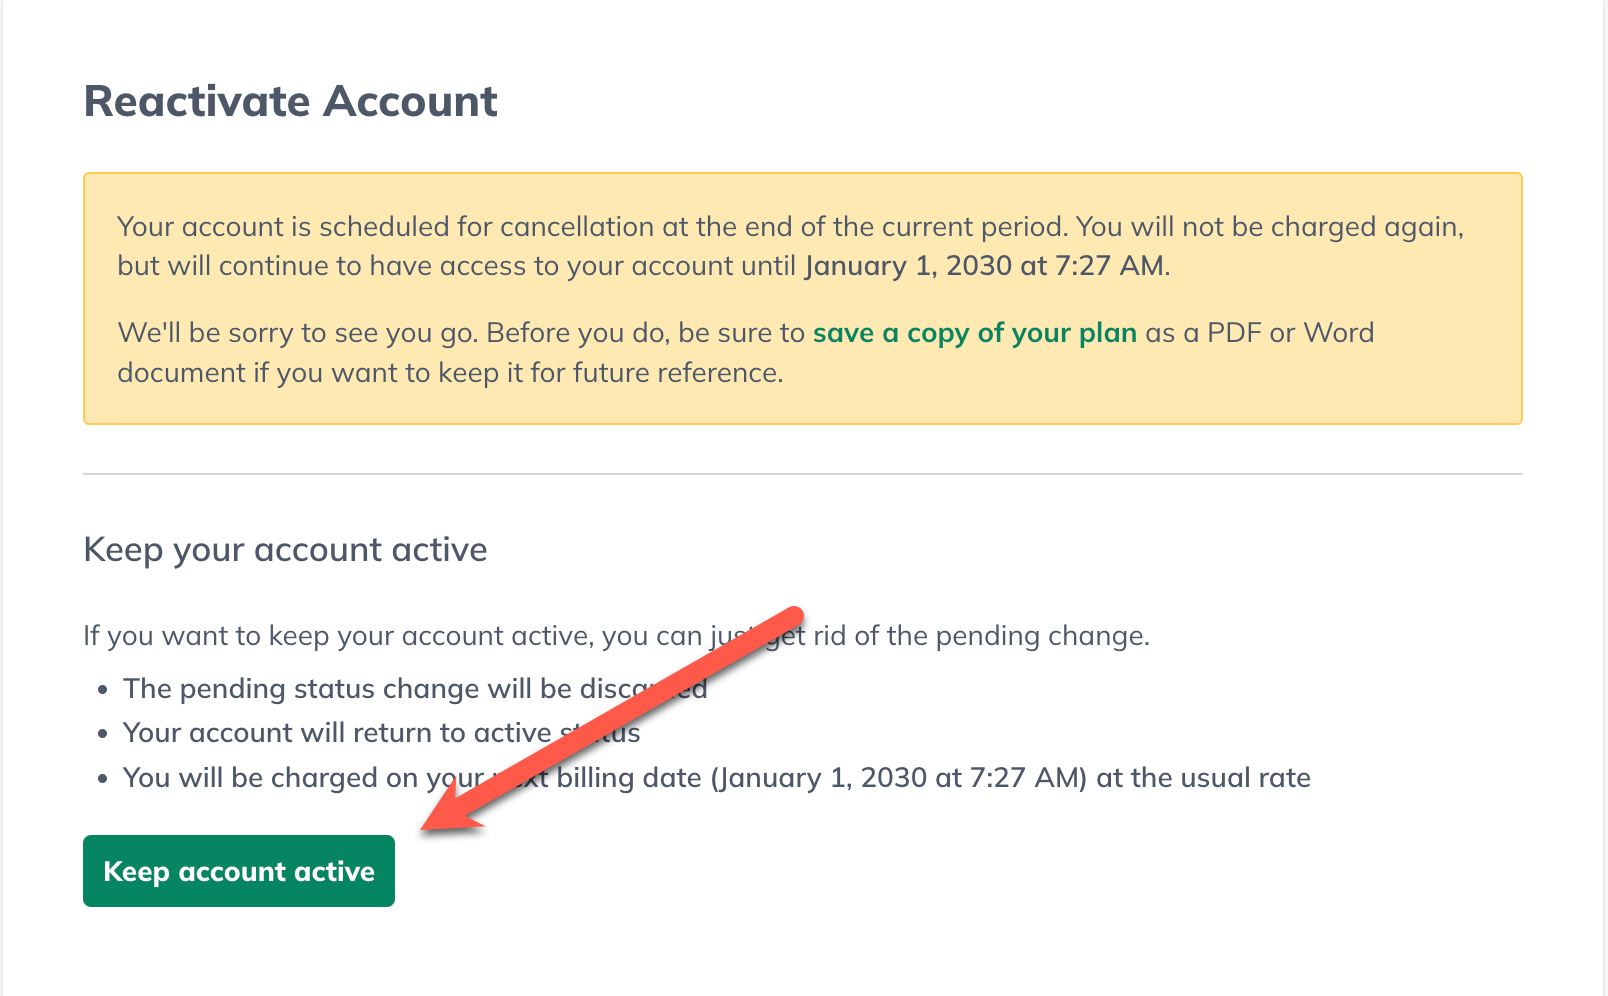This screenshot has height=996, width=1608.
Task: Select the Reactivate Account page heading
Action: tap(291, 100)
